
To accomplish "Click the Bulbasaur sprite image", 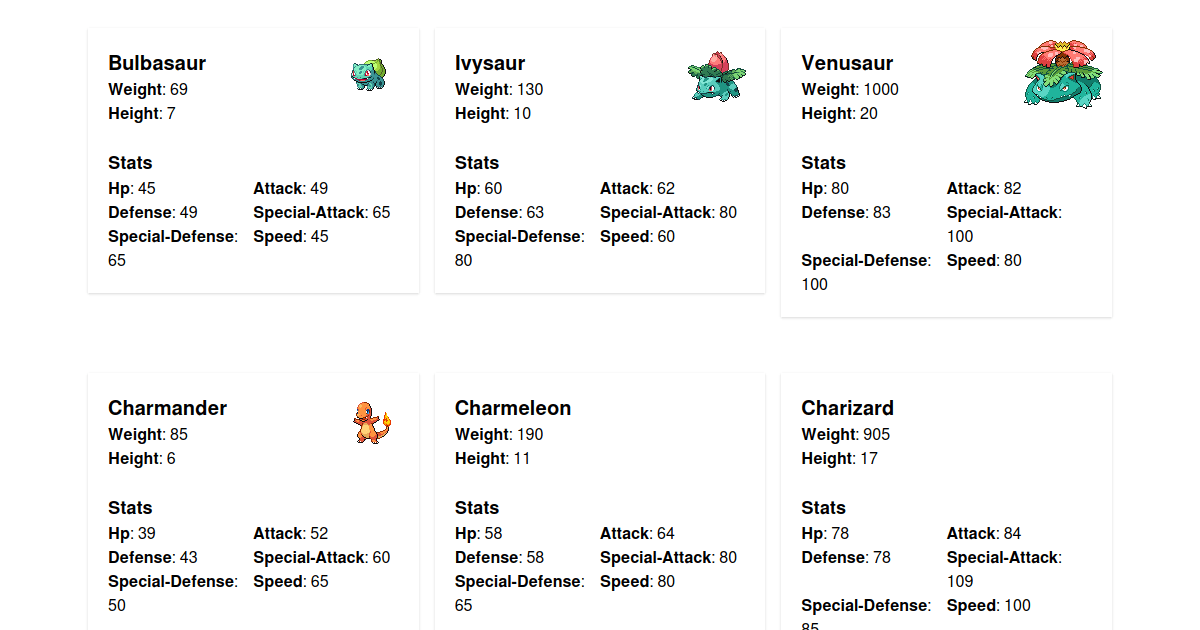I will pyautogui.click(x=368, y=75).
